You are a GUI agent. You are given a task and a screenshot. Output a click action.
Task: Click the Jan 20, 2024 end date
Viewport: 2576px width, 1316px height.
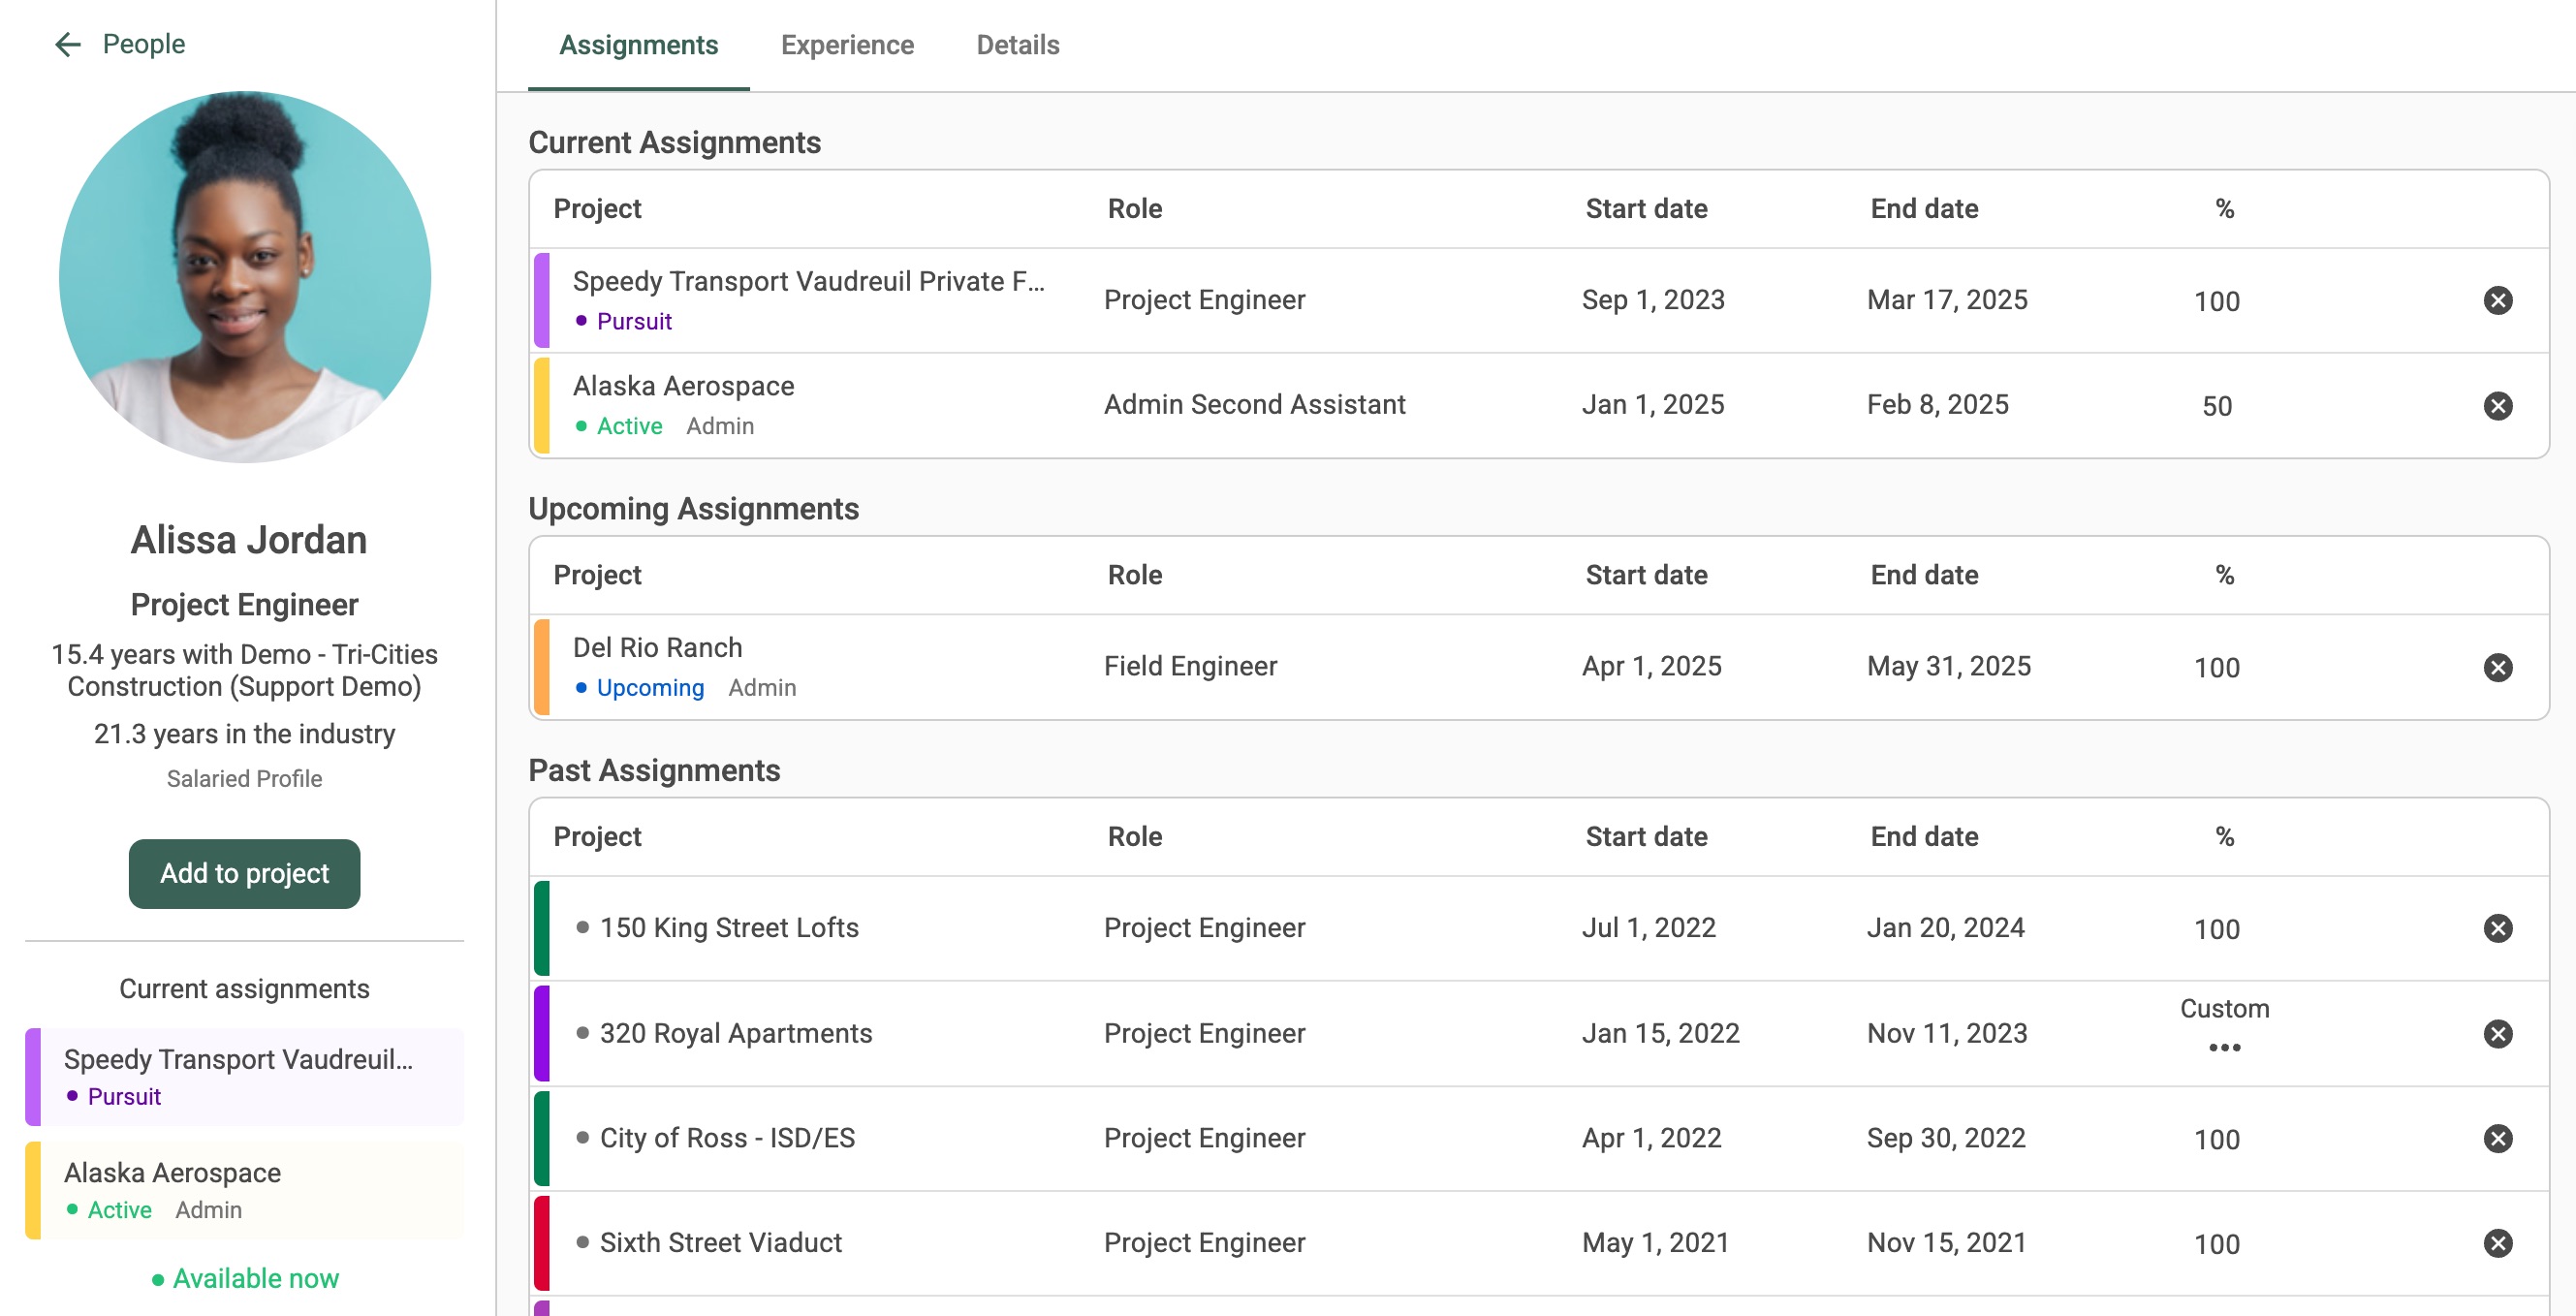point(1945,927)
